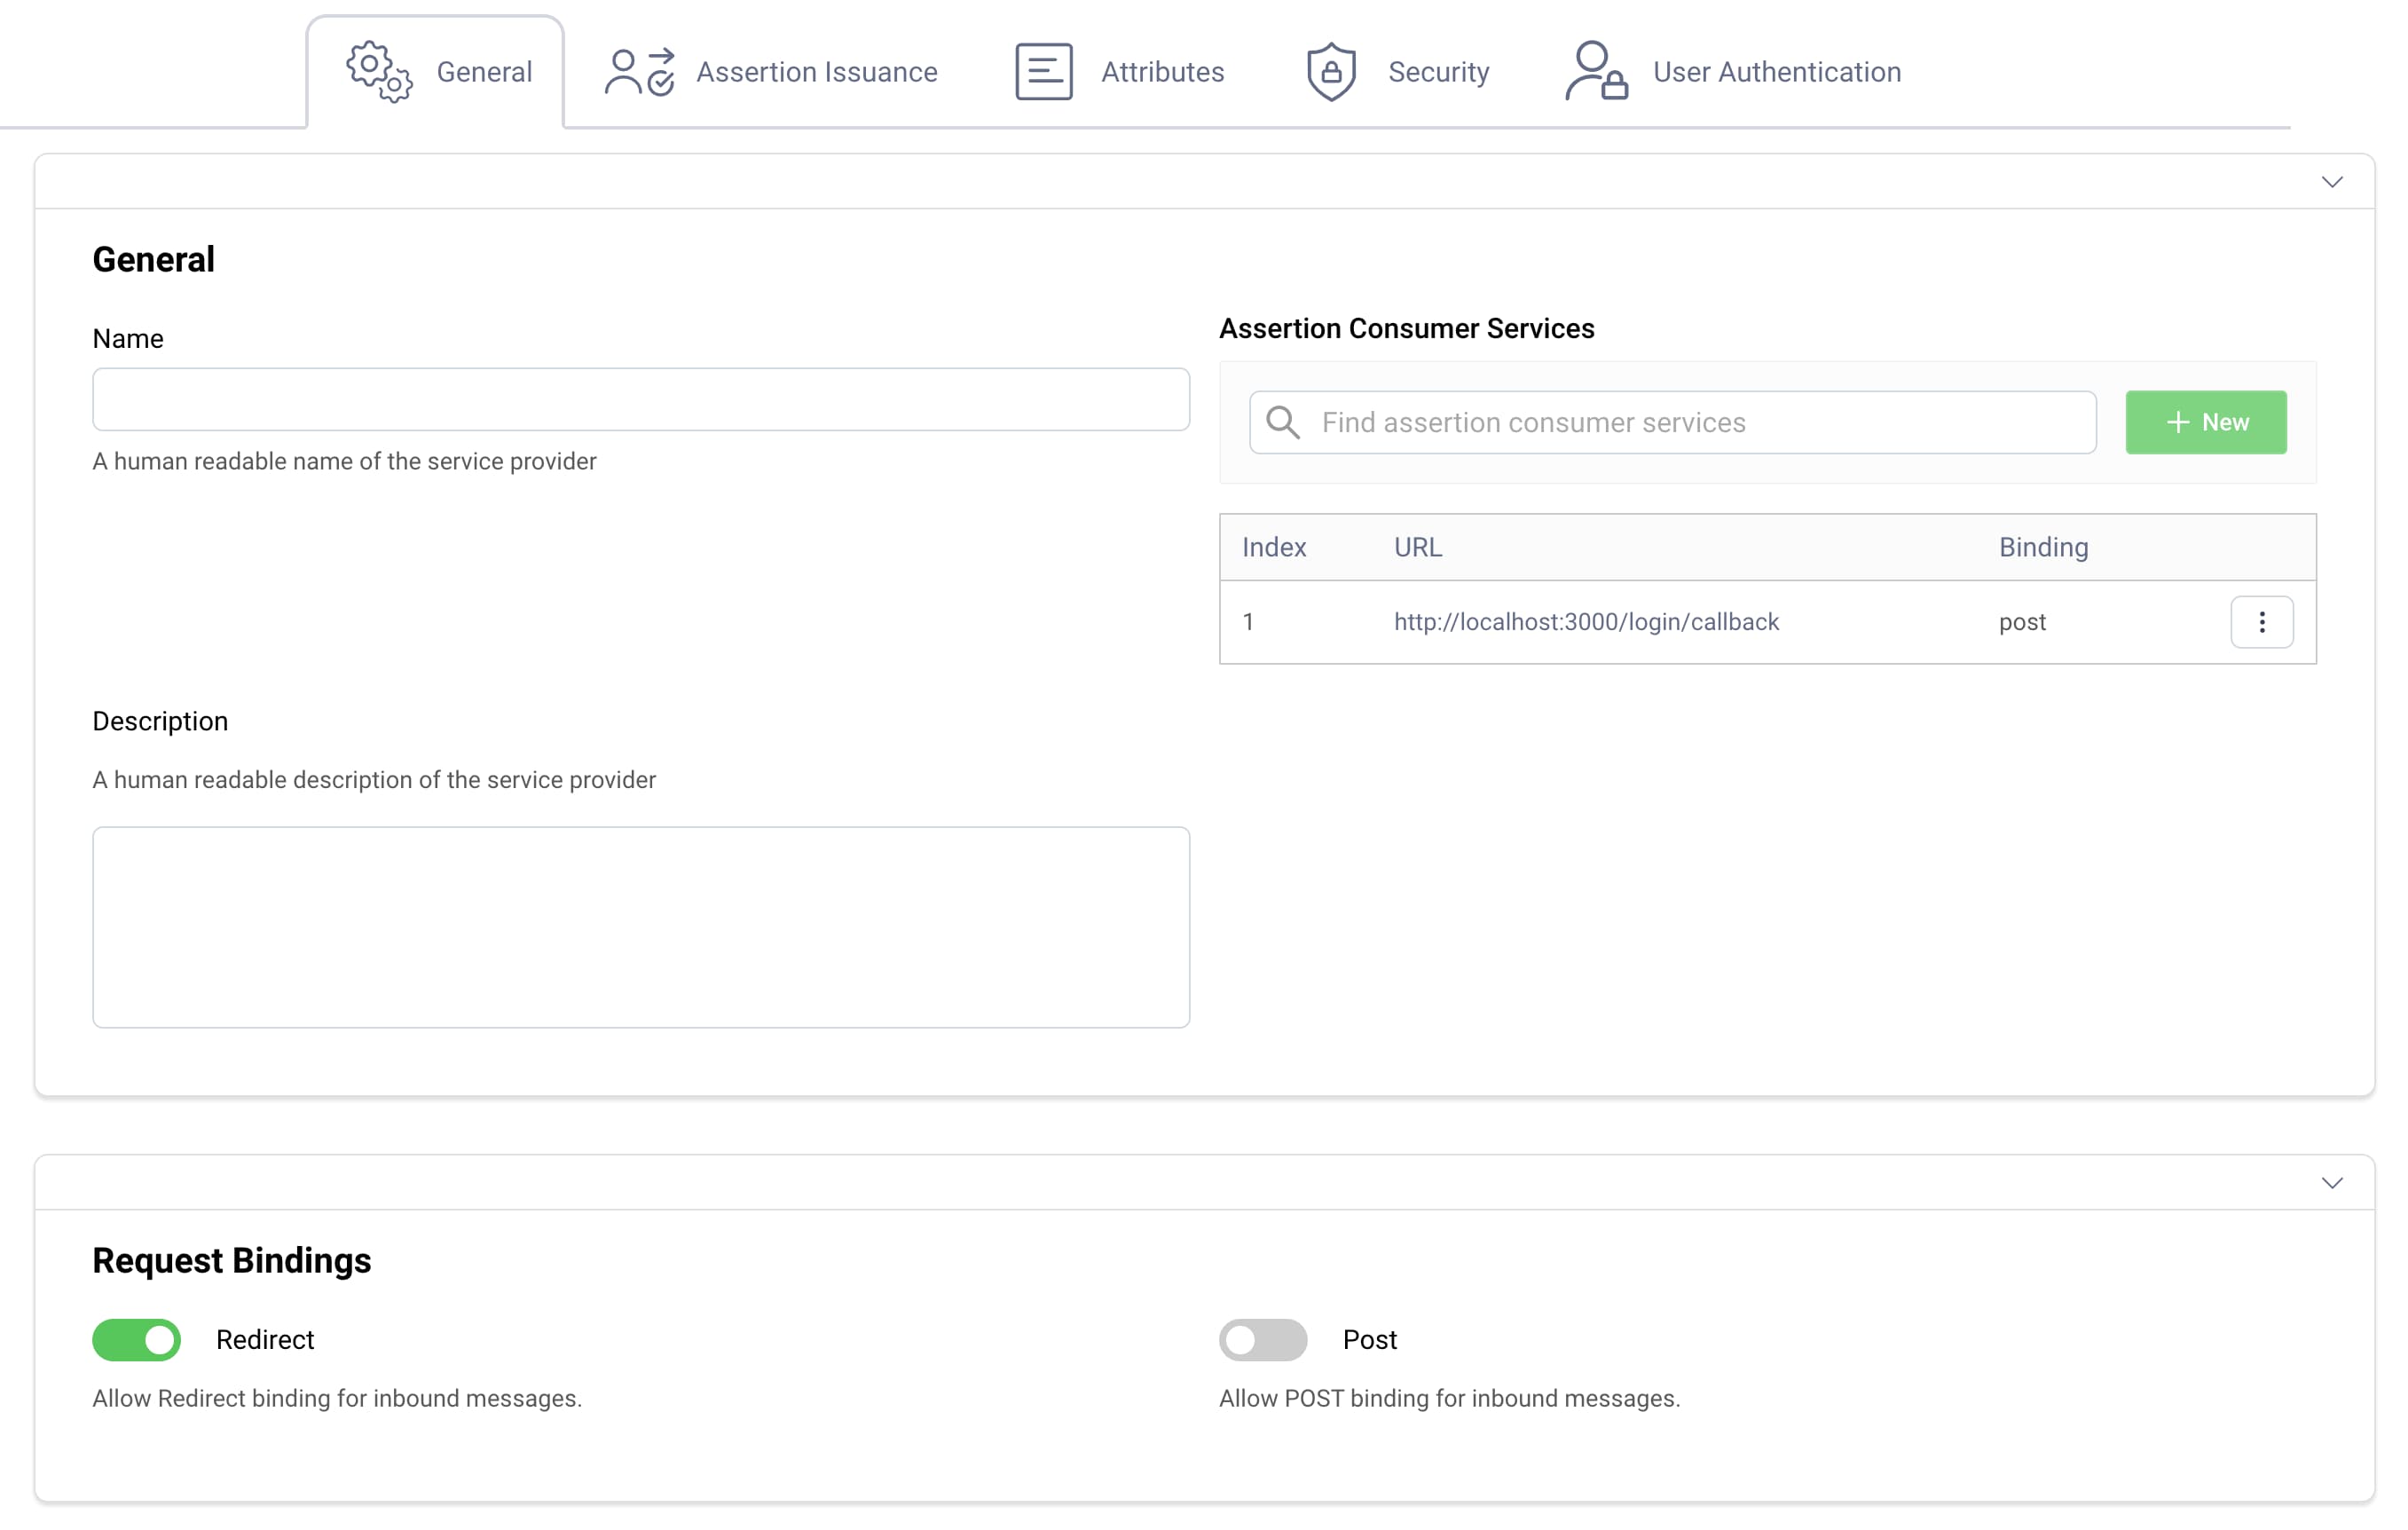Click the Security shield icon

(x=1330, y=70)
